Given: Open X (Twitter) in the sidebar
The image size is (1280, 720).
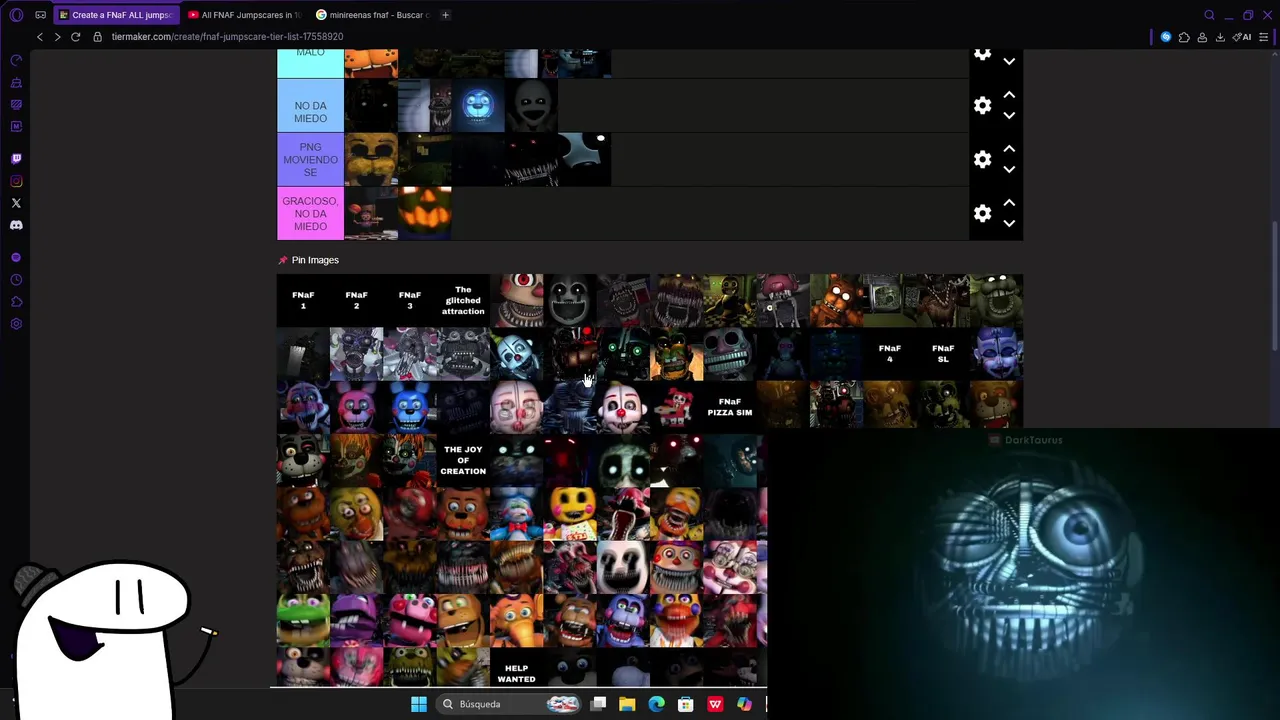Looking at the screenshot, I should point(16,203).
